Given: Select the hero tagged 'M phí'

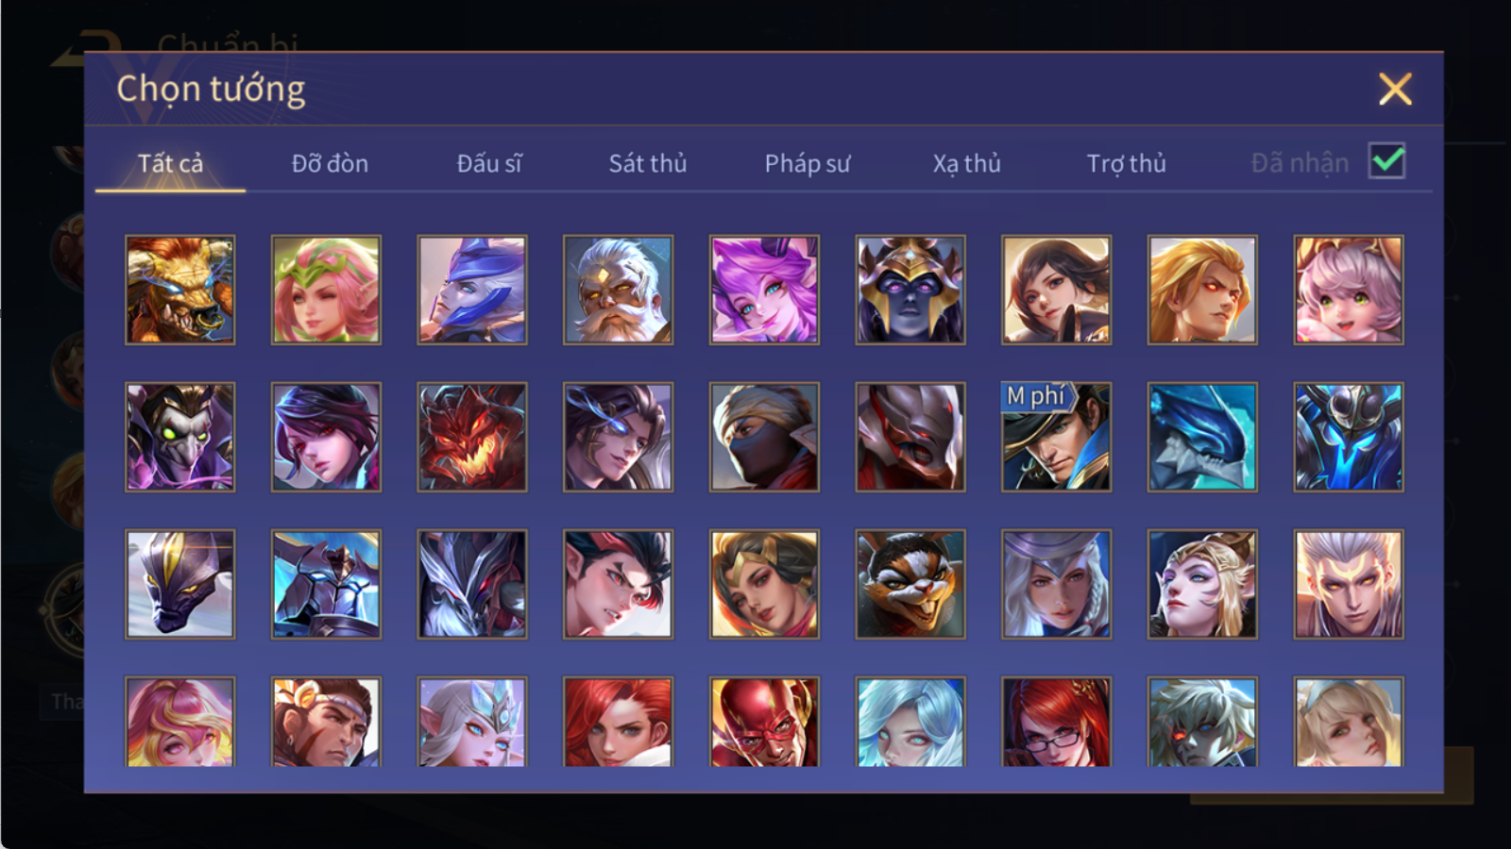Looking at the screenshot, I should point(1056,437).
